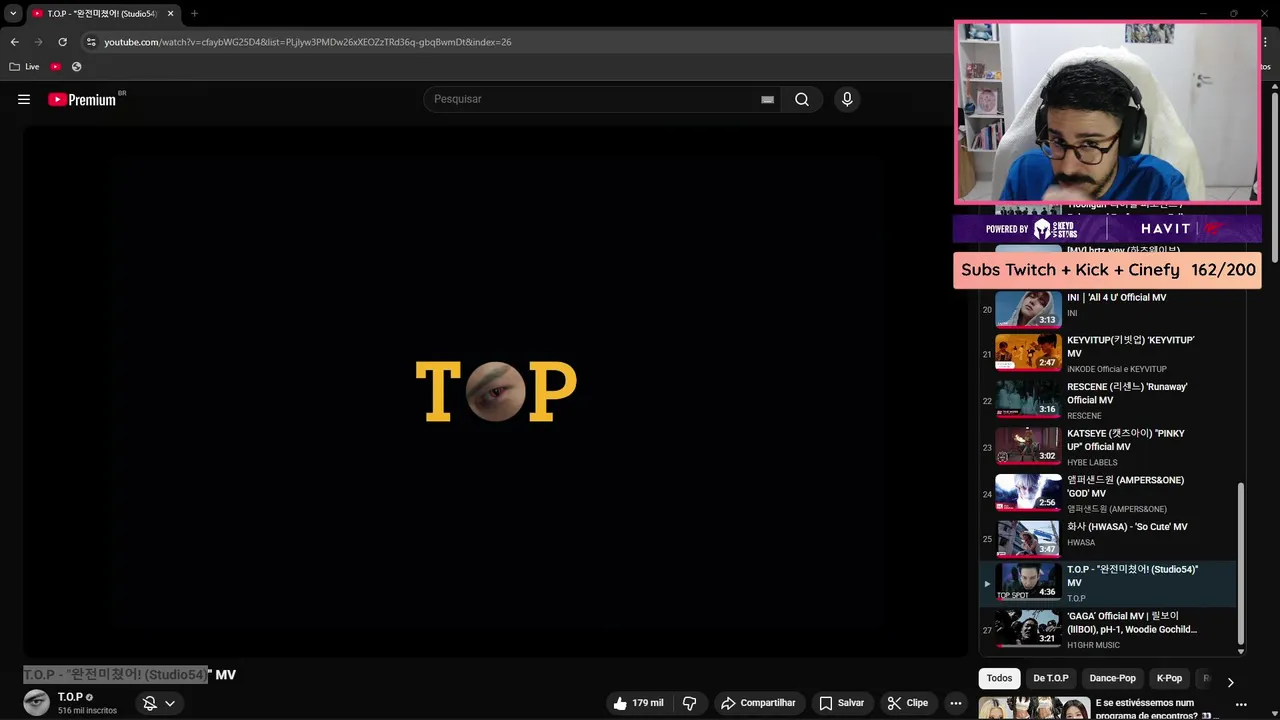Open the Live bookmarks folder
The width and height of the screenshot is (1280, 720).
click(x=24, y=67)
